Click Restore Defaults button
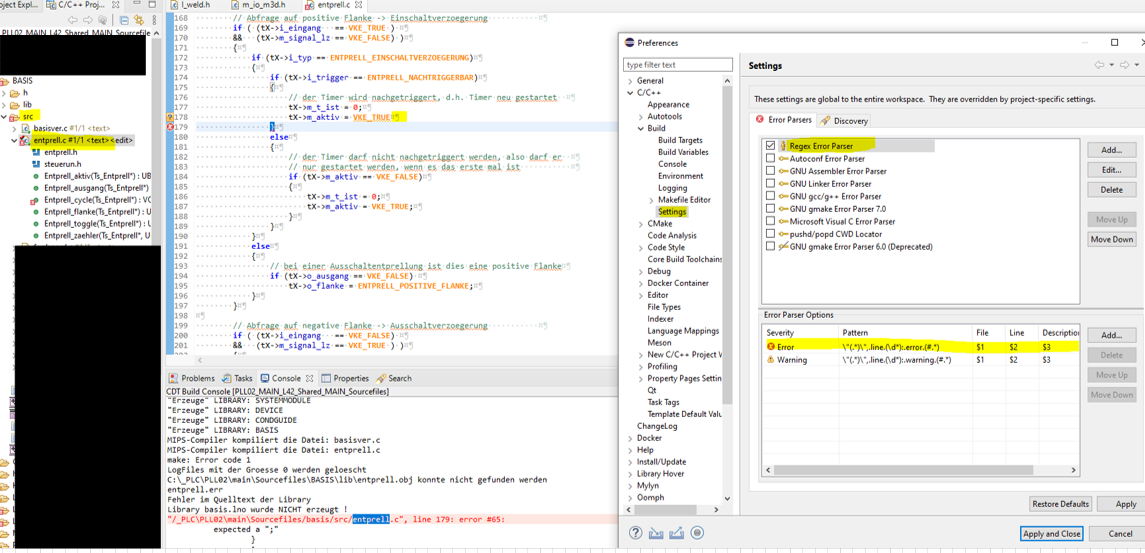This screenshot has width=1145, height=553. 1061,504
